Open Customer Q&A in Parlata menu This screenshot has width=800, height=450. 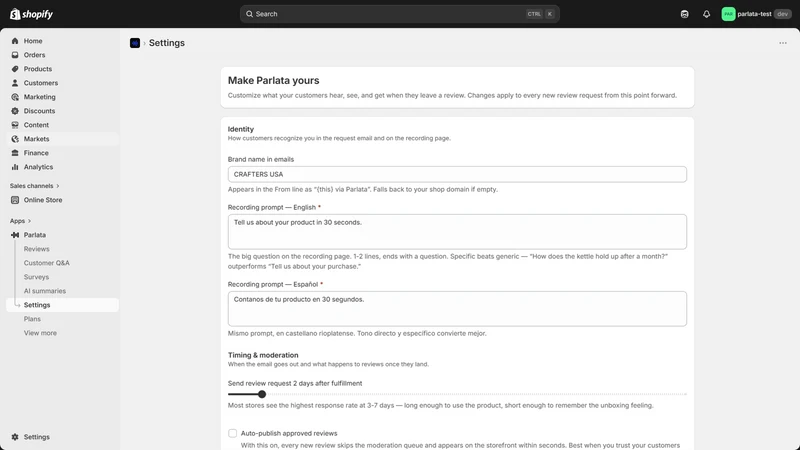click(x=46, y=263)
